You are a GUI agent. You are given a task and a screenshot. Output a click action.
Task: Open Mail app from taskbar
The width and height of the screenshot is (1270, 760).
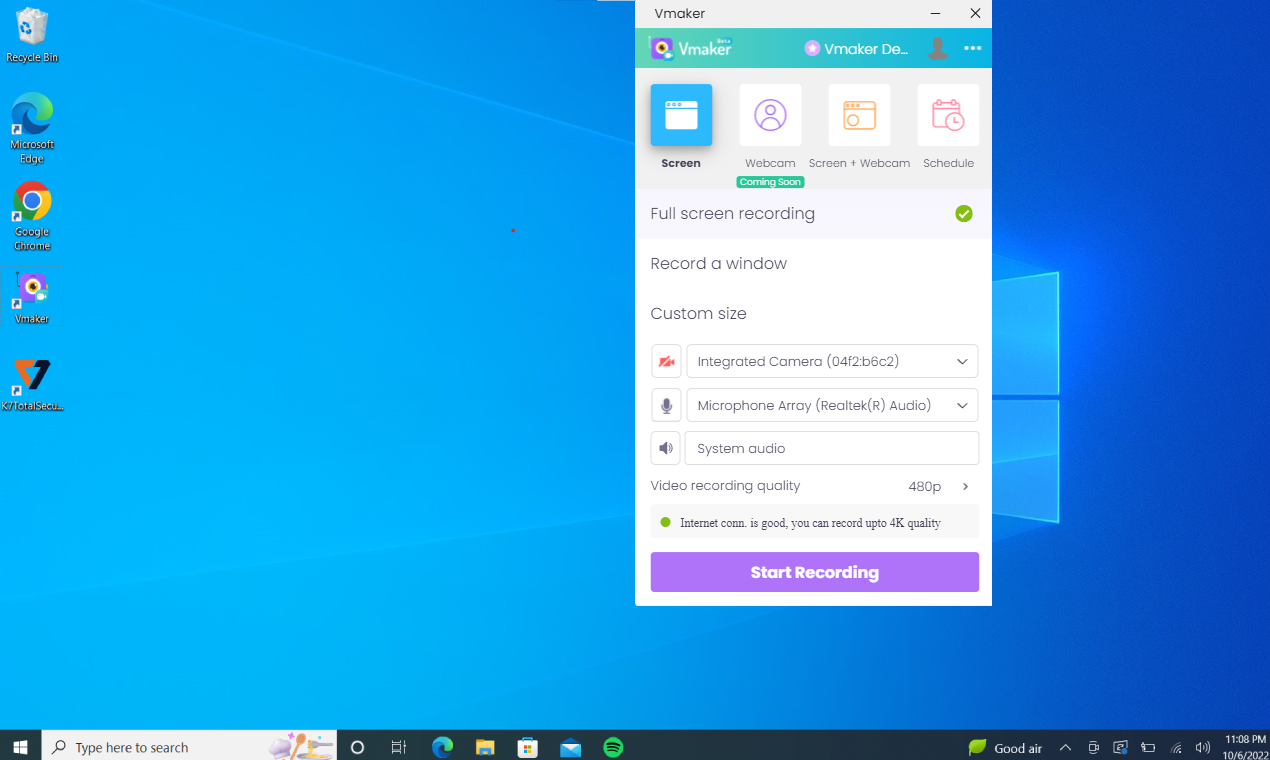point(571,747)
